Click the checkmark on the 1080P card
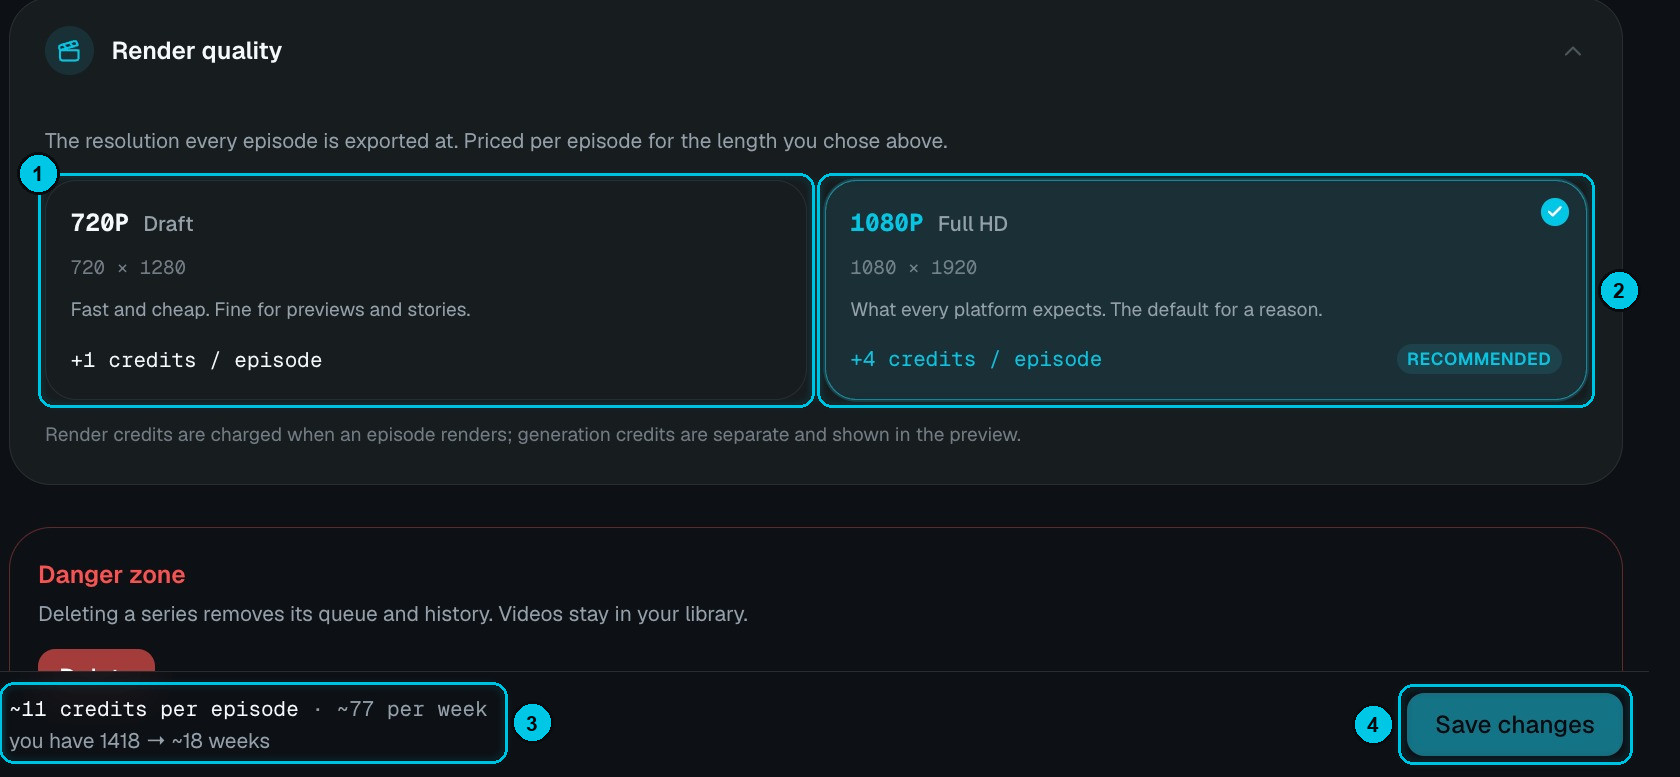 coord(1555,212)
